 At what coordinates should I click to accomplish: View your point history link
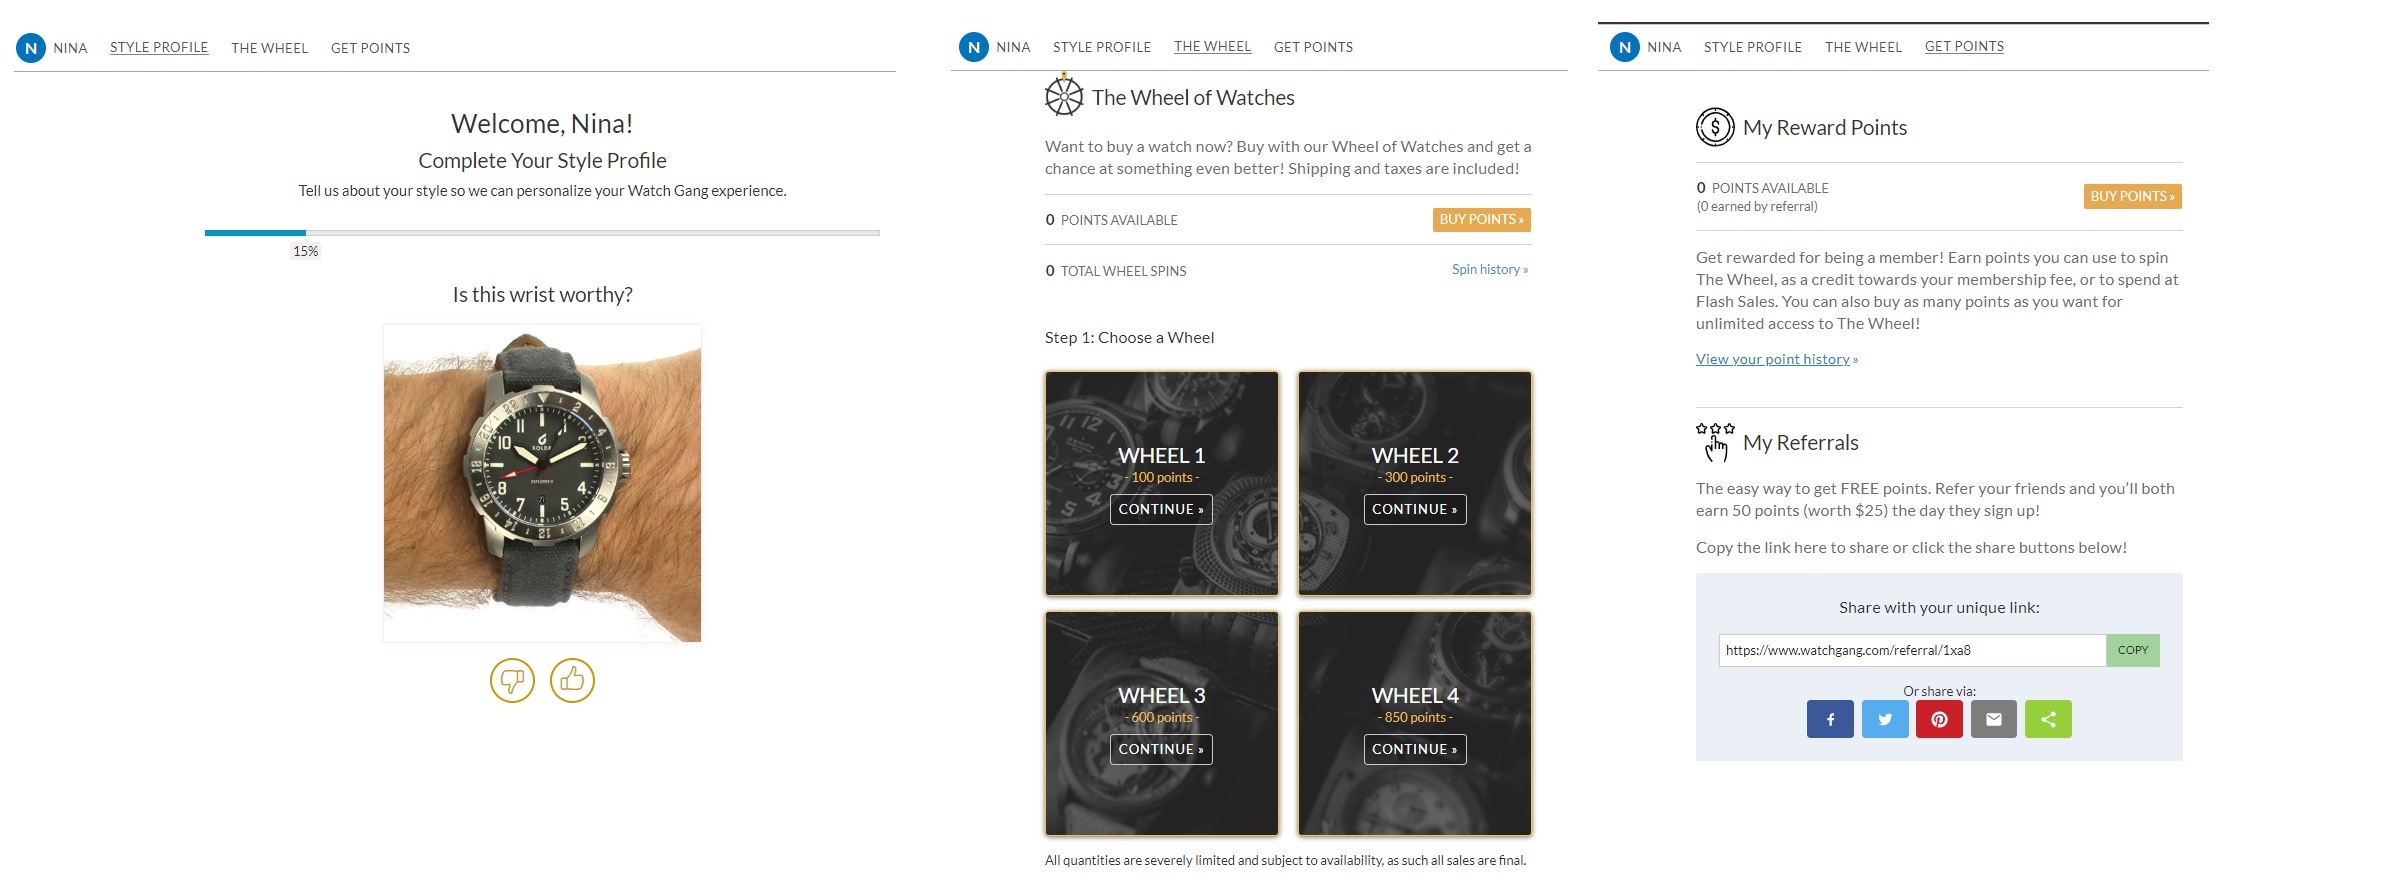tap(1777, 359)
